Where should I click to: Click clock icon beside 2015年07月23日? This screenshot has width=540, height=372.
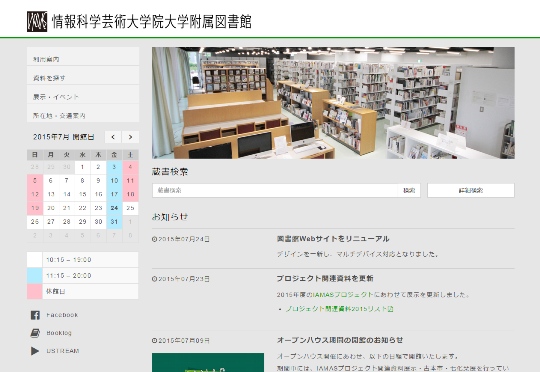point(154,279)
